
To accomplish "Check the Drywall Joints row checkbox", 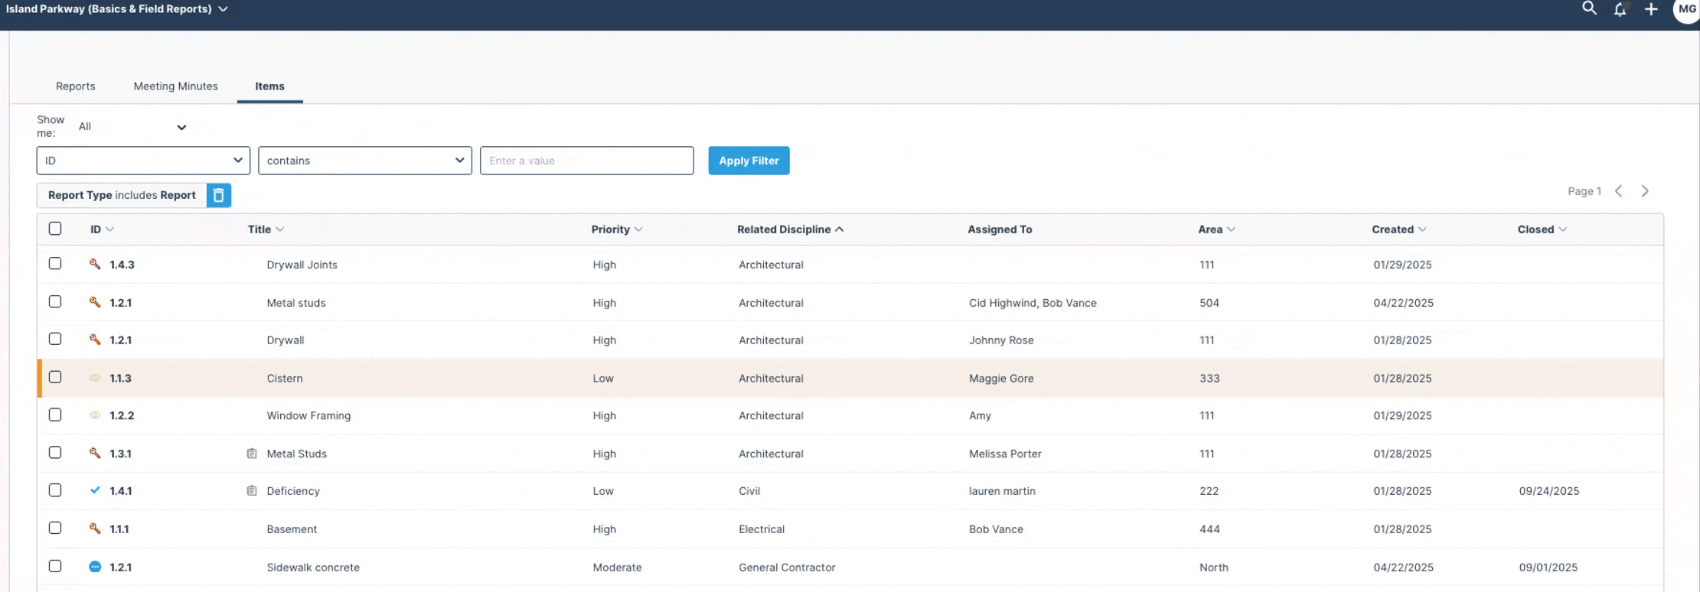I will (55, 264).
